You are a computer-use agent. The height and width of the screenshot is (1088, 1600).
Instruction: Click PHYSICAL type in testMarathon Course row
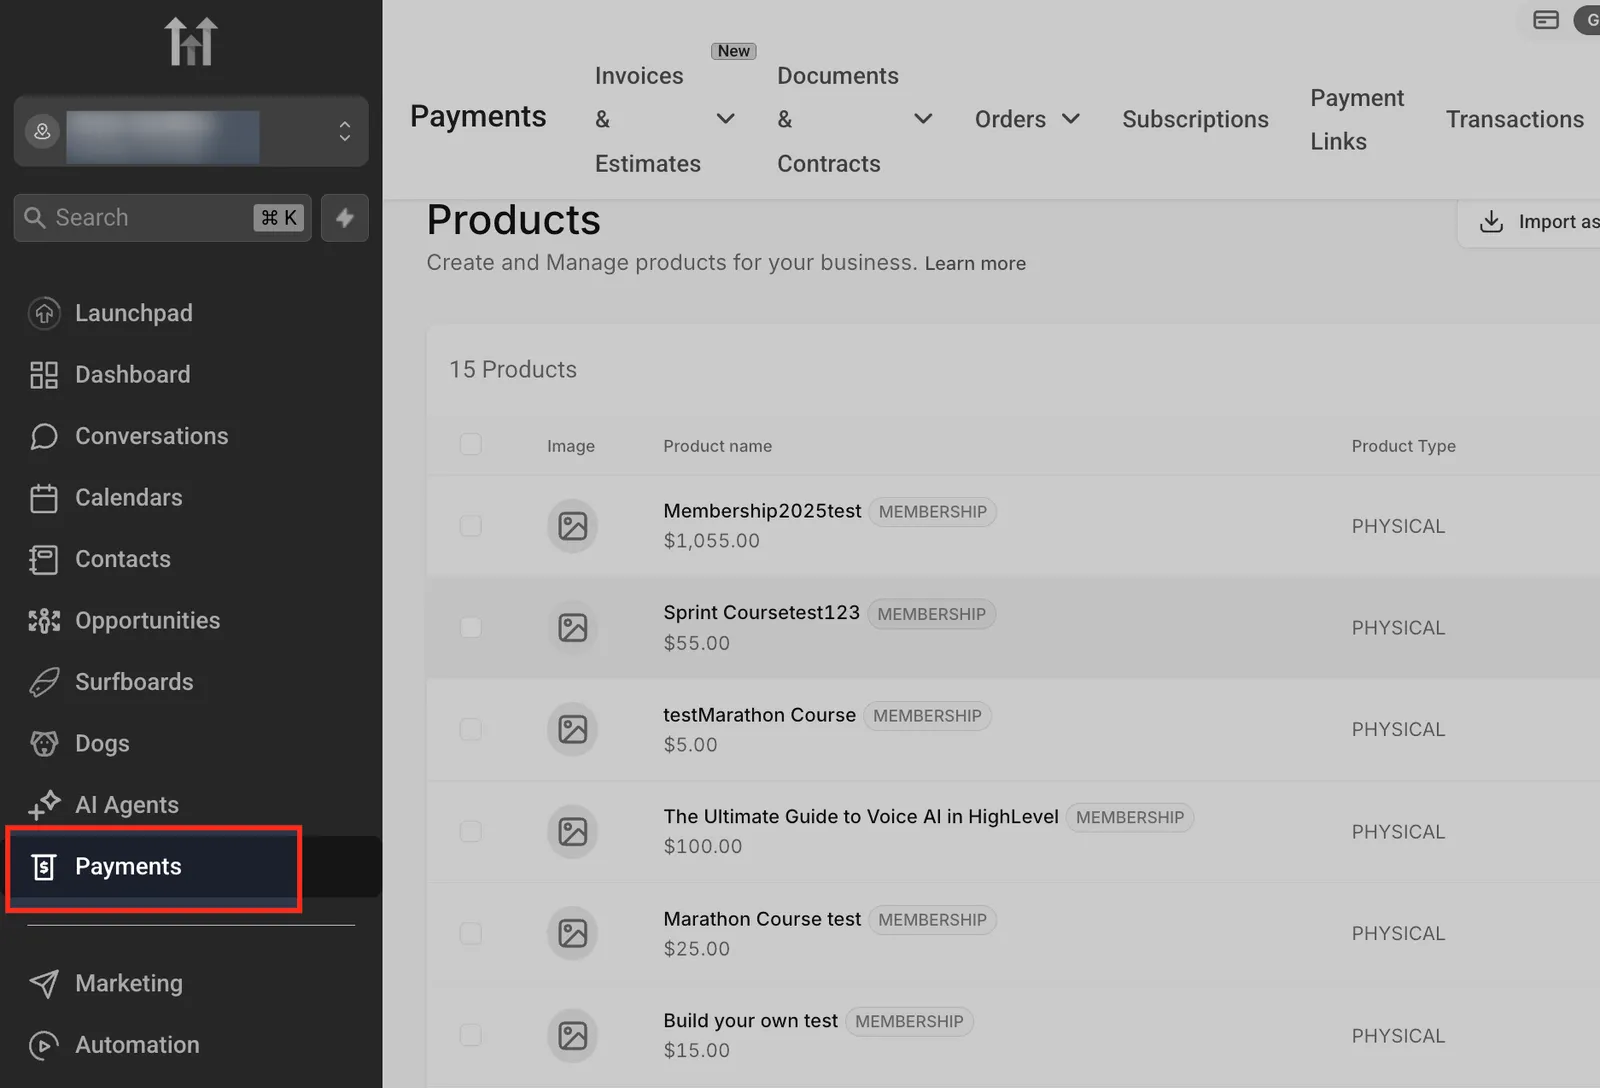pos(1398,730)
